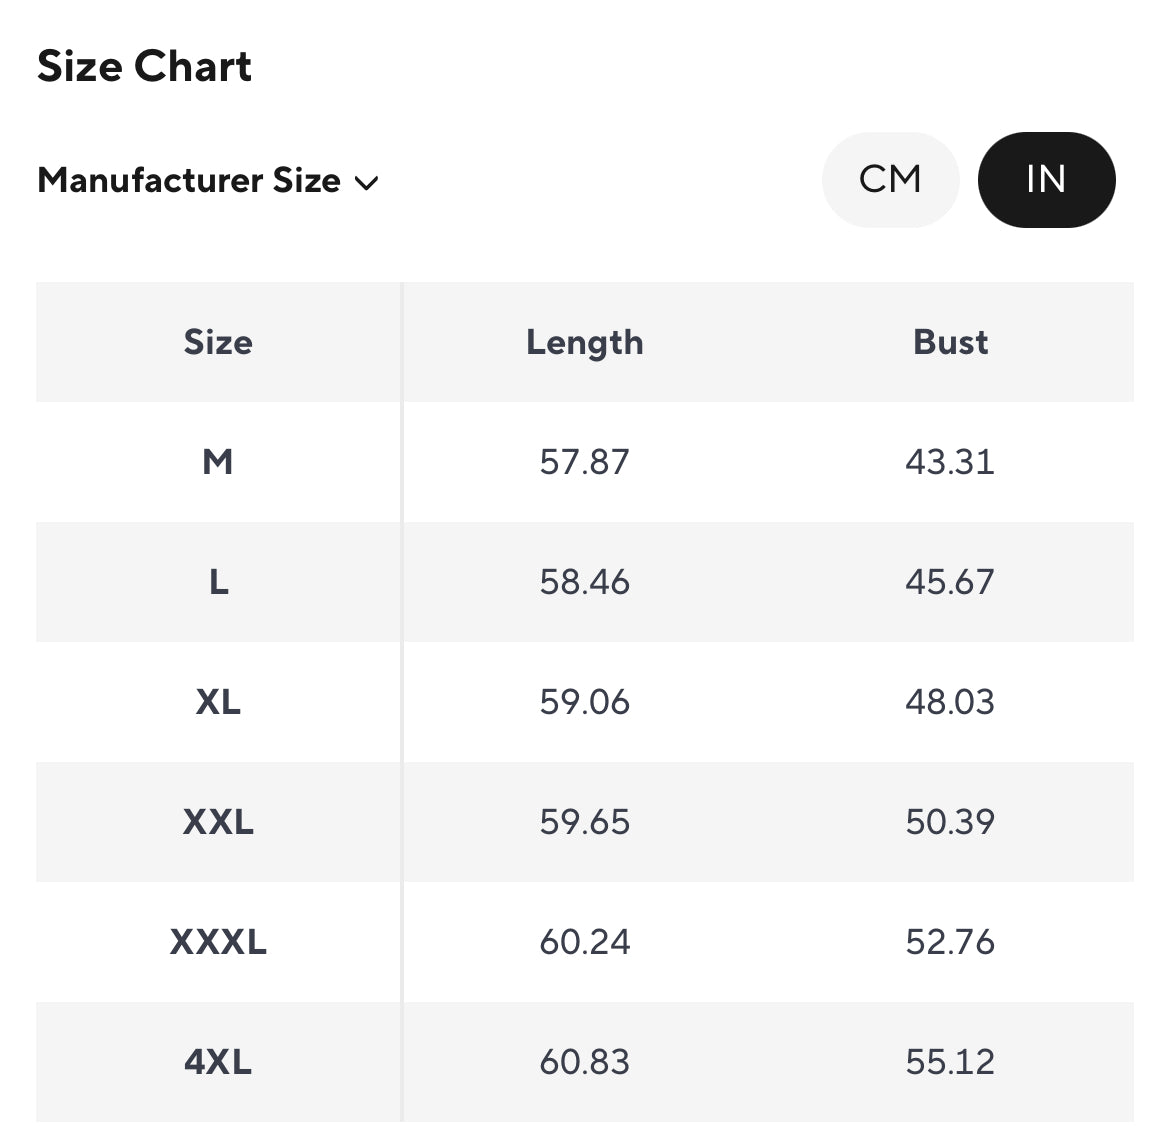
Task: Click the 55.12 bust value
Action: [950, 1062]
